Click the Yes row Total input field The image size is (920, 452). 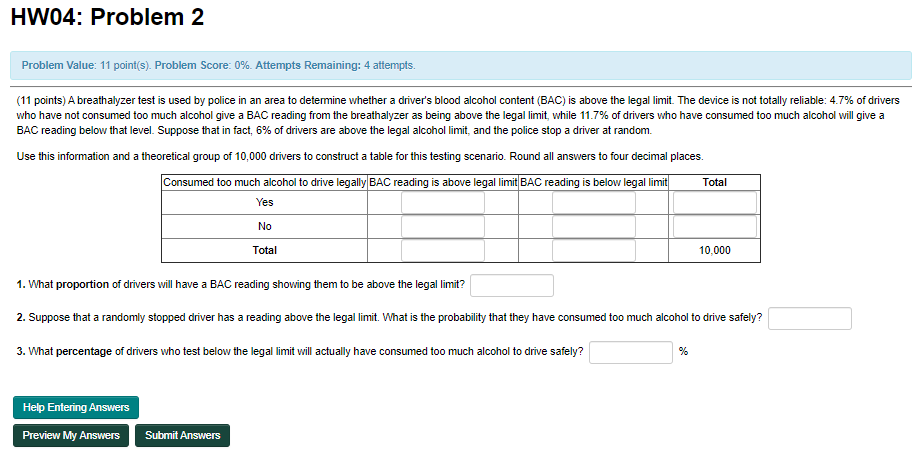coord(715,203)
